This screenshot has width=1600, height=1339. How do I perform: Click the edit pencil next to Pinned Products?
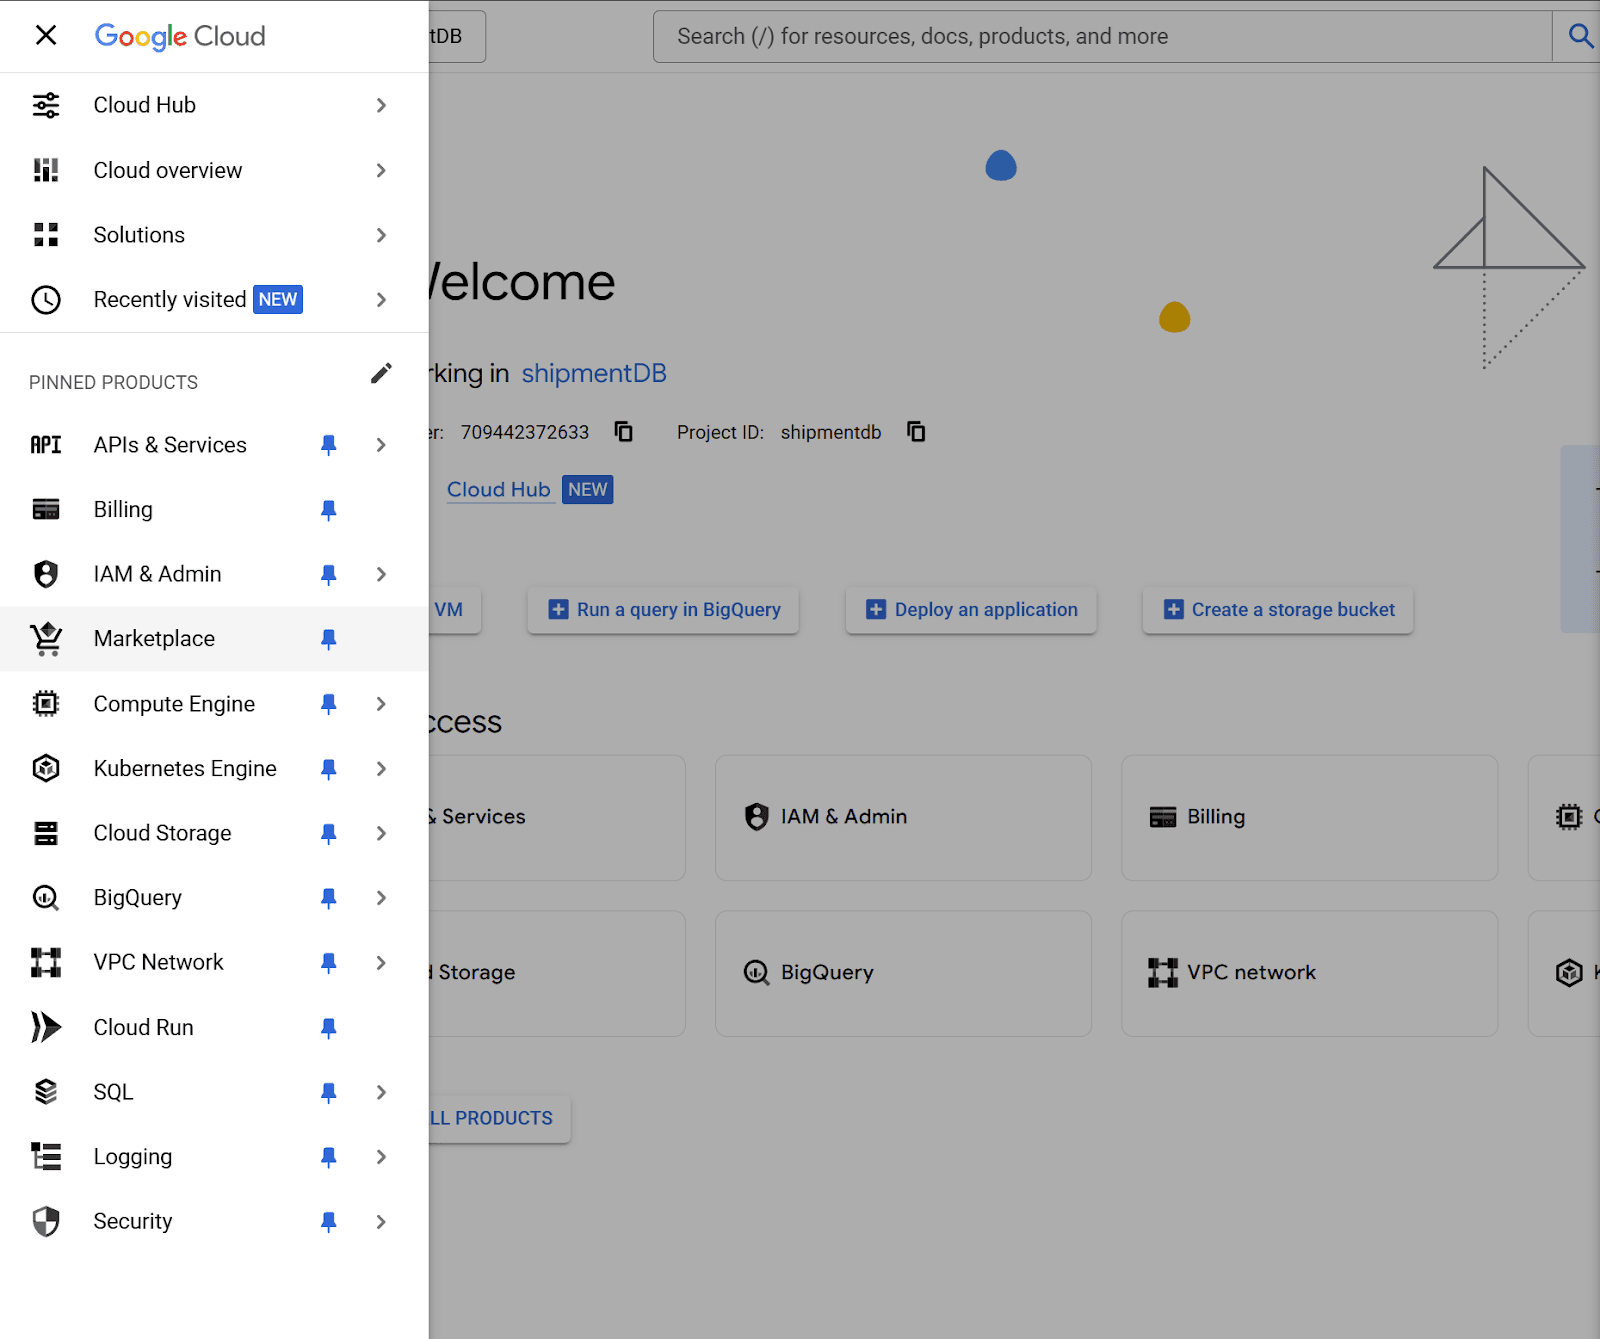tap(381, 373)
